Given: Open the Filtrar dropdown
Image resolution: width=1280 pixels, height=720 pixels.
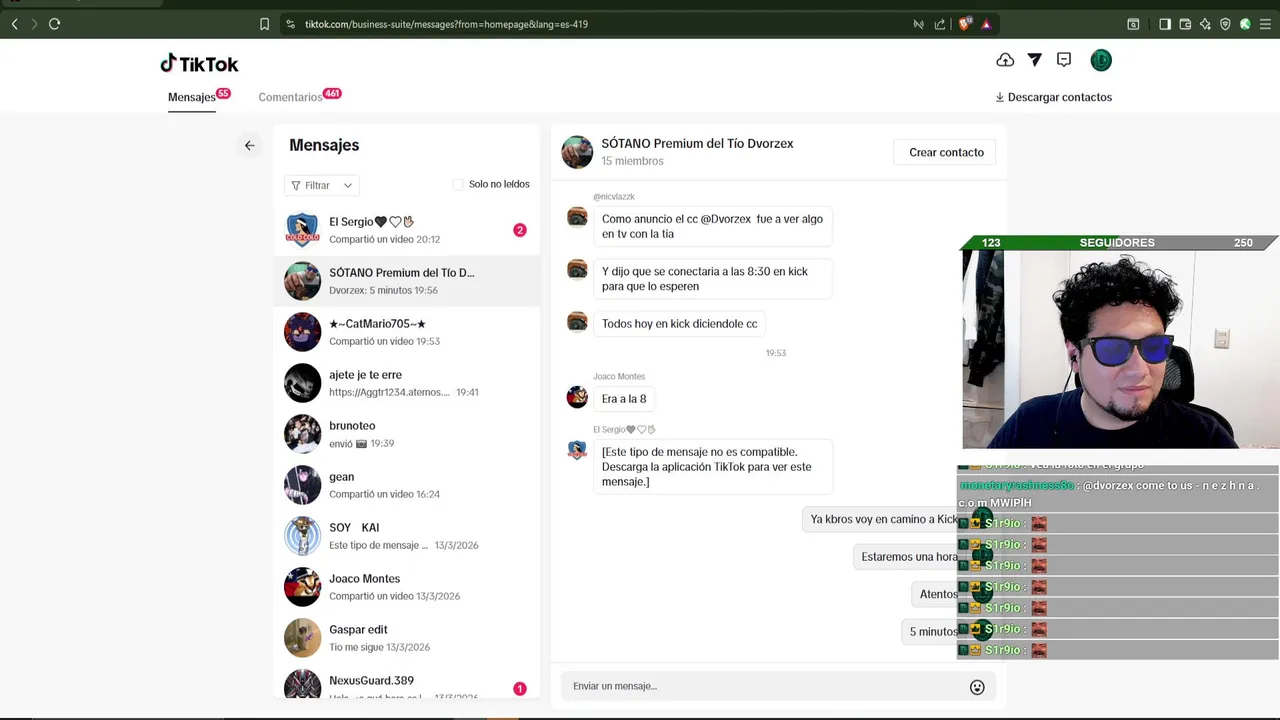Looking at the screenshot, I should coord(322,185).
